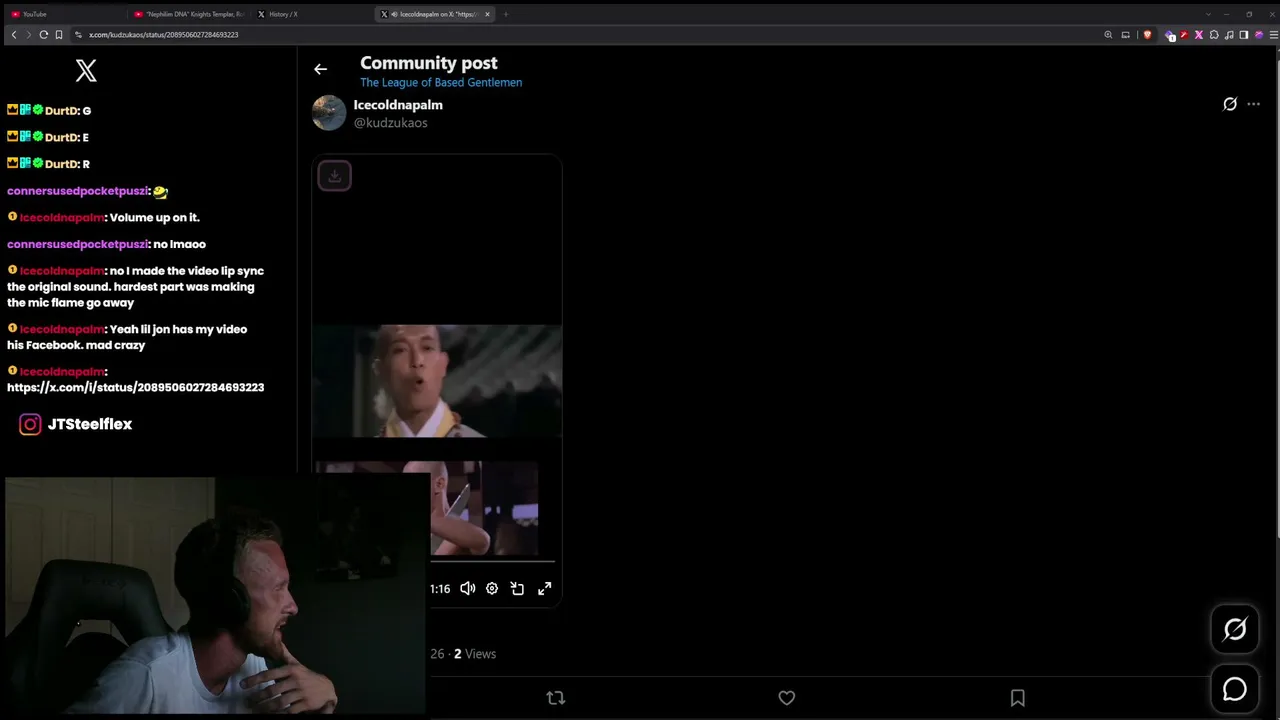
Task: Open the music note media control icon
Action: pyautogui.click(x=1229, y=35)
